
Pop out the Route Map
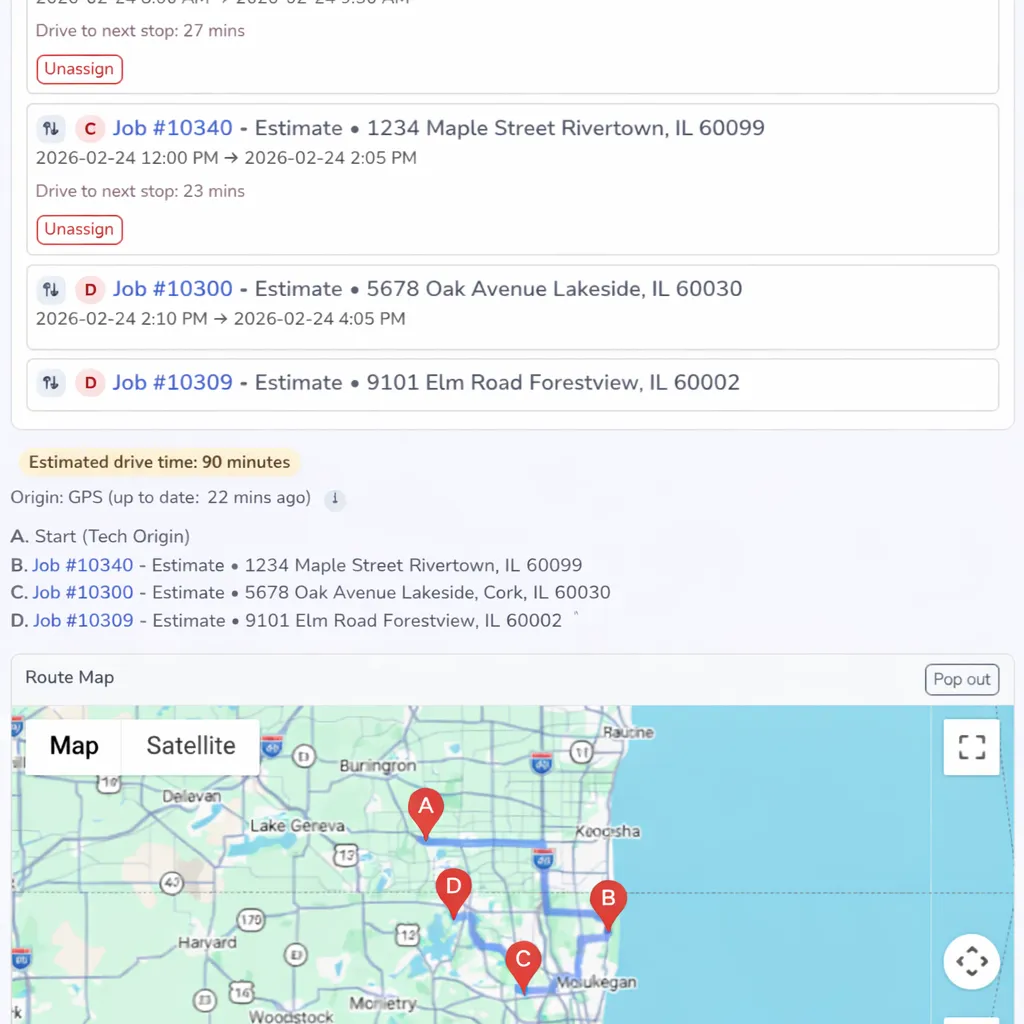(x=961, y=679)
